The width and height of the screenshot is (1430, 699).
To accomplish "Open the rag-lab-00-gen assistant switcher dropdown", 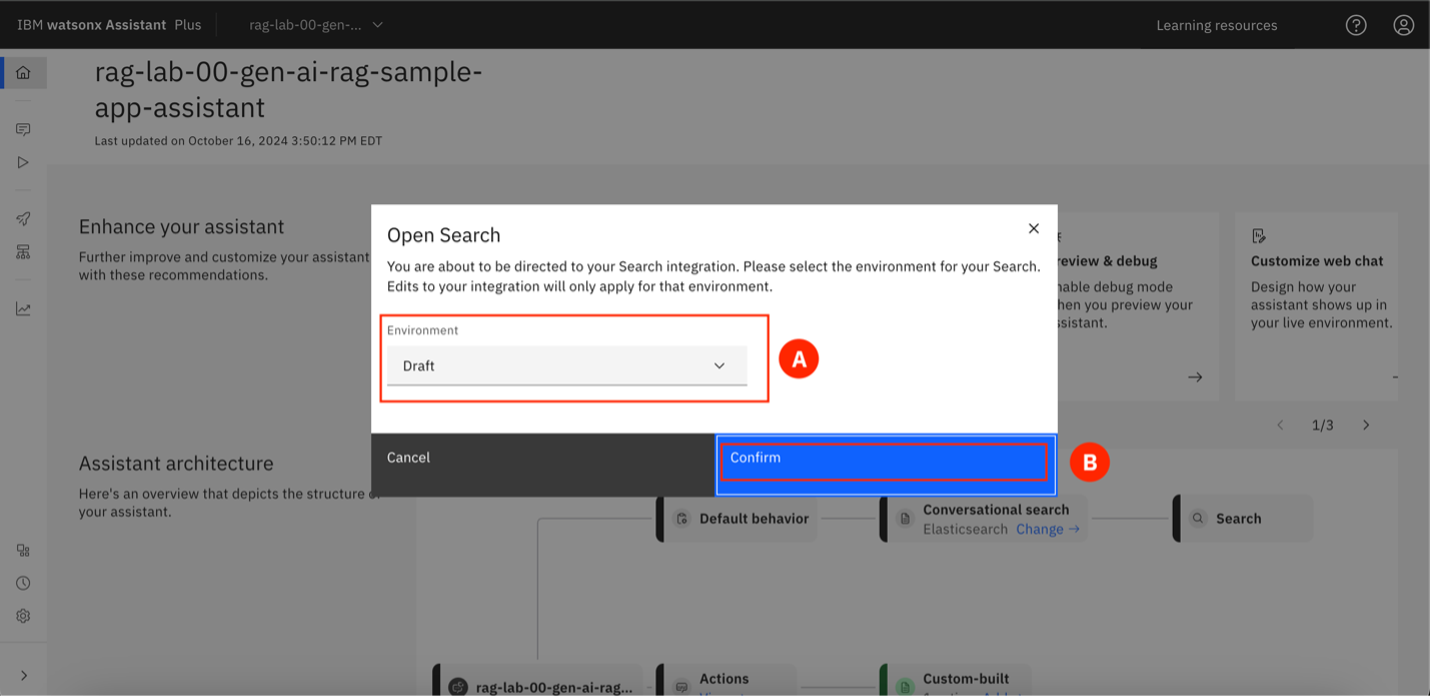I will point(316,25).
